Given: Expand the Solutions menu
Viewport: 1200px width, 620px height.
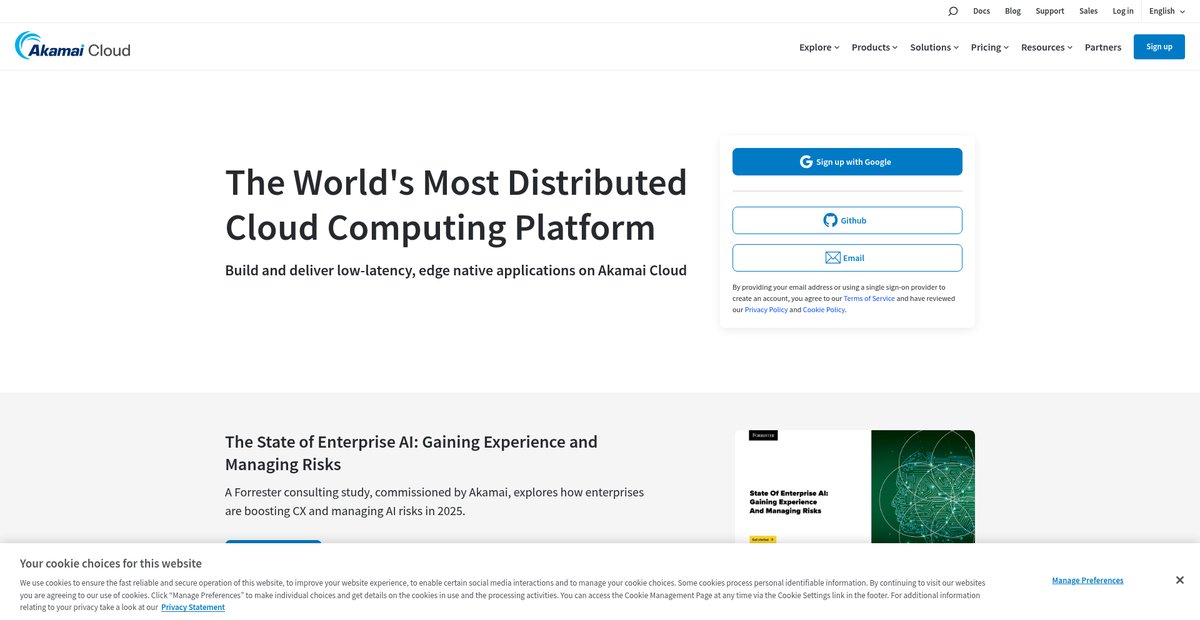Looking at the screenshot, I should (934, 47).
